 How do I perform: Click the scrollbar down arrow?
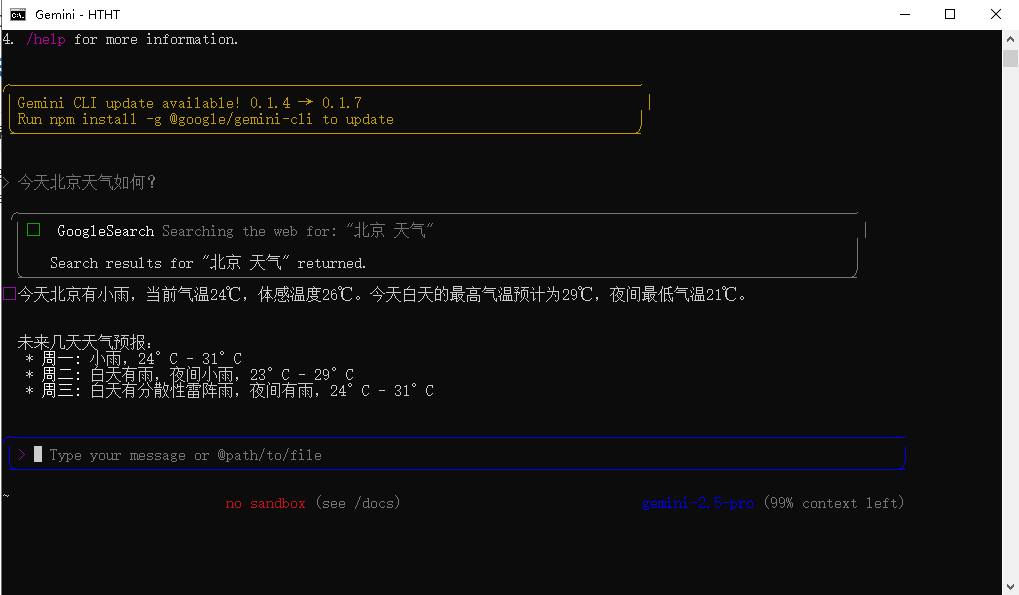[x=1010, y=587]
